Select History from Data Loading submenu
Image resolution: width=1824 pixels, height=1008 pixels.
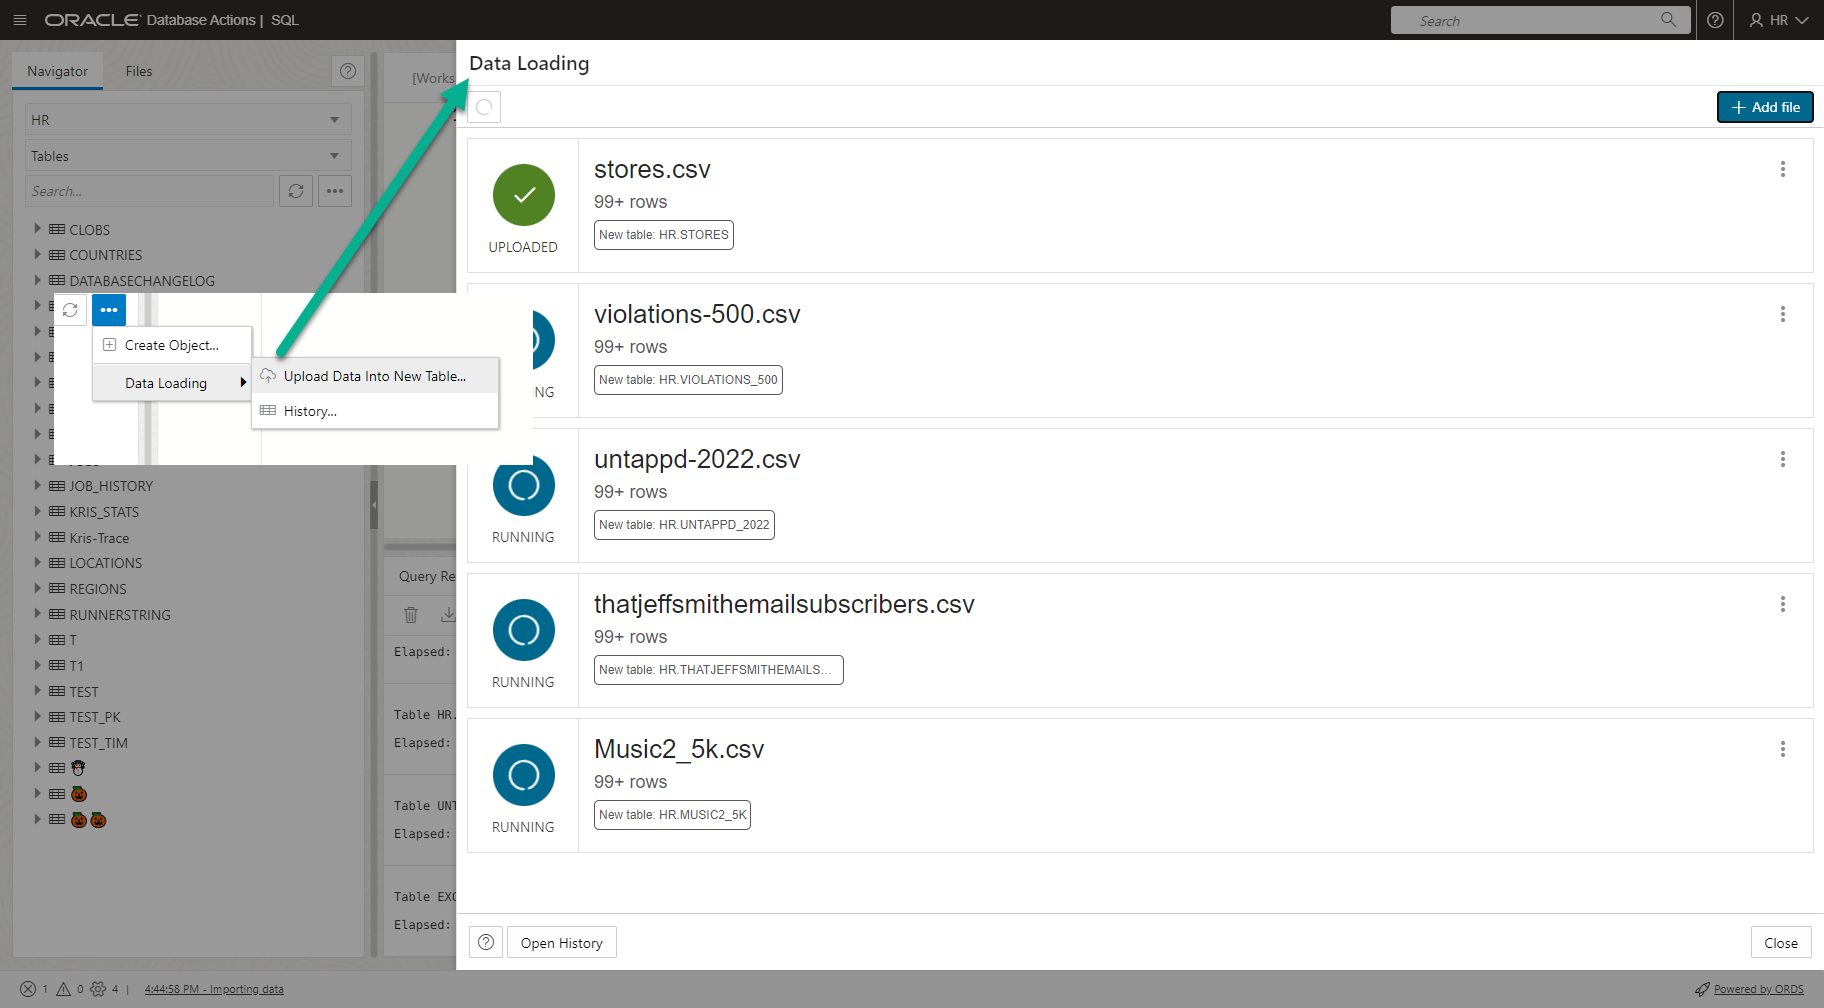point(375,411)
